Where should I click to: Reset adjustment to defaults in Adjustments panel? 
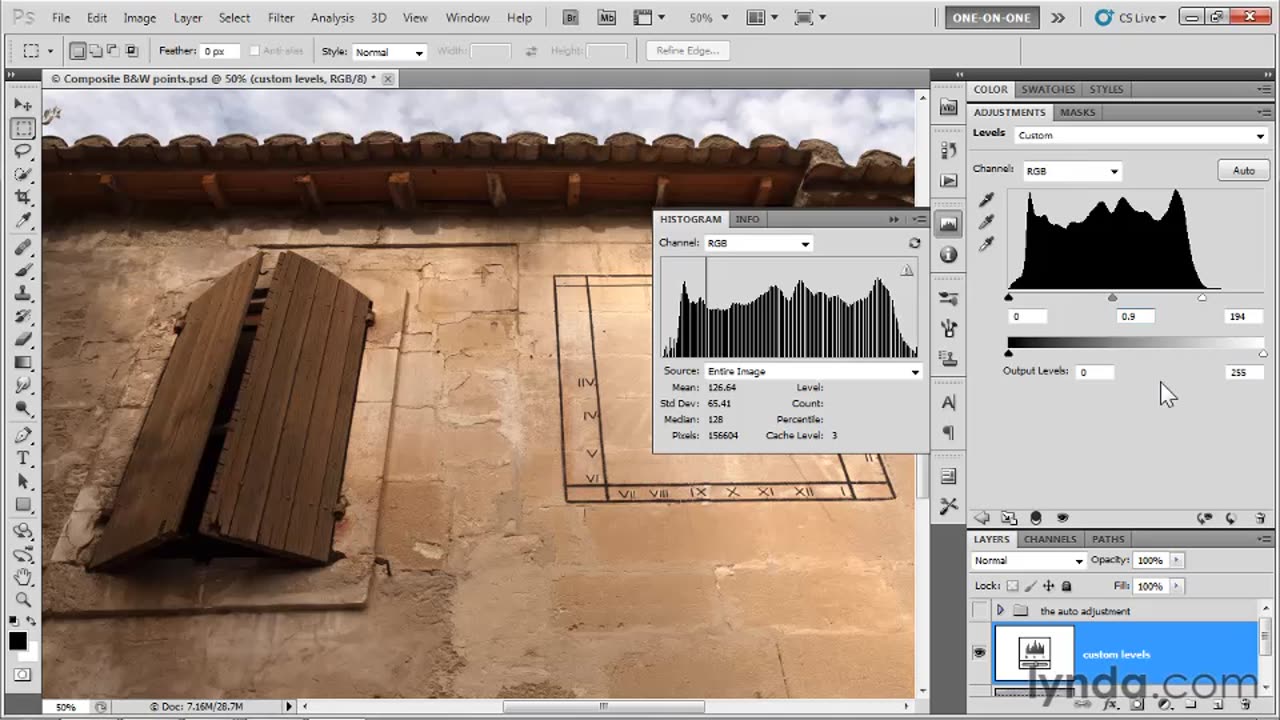coord(1231,518)
